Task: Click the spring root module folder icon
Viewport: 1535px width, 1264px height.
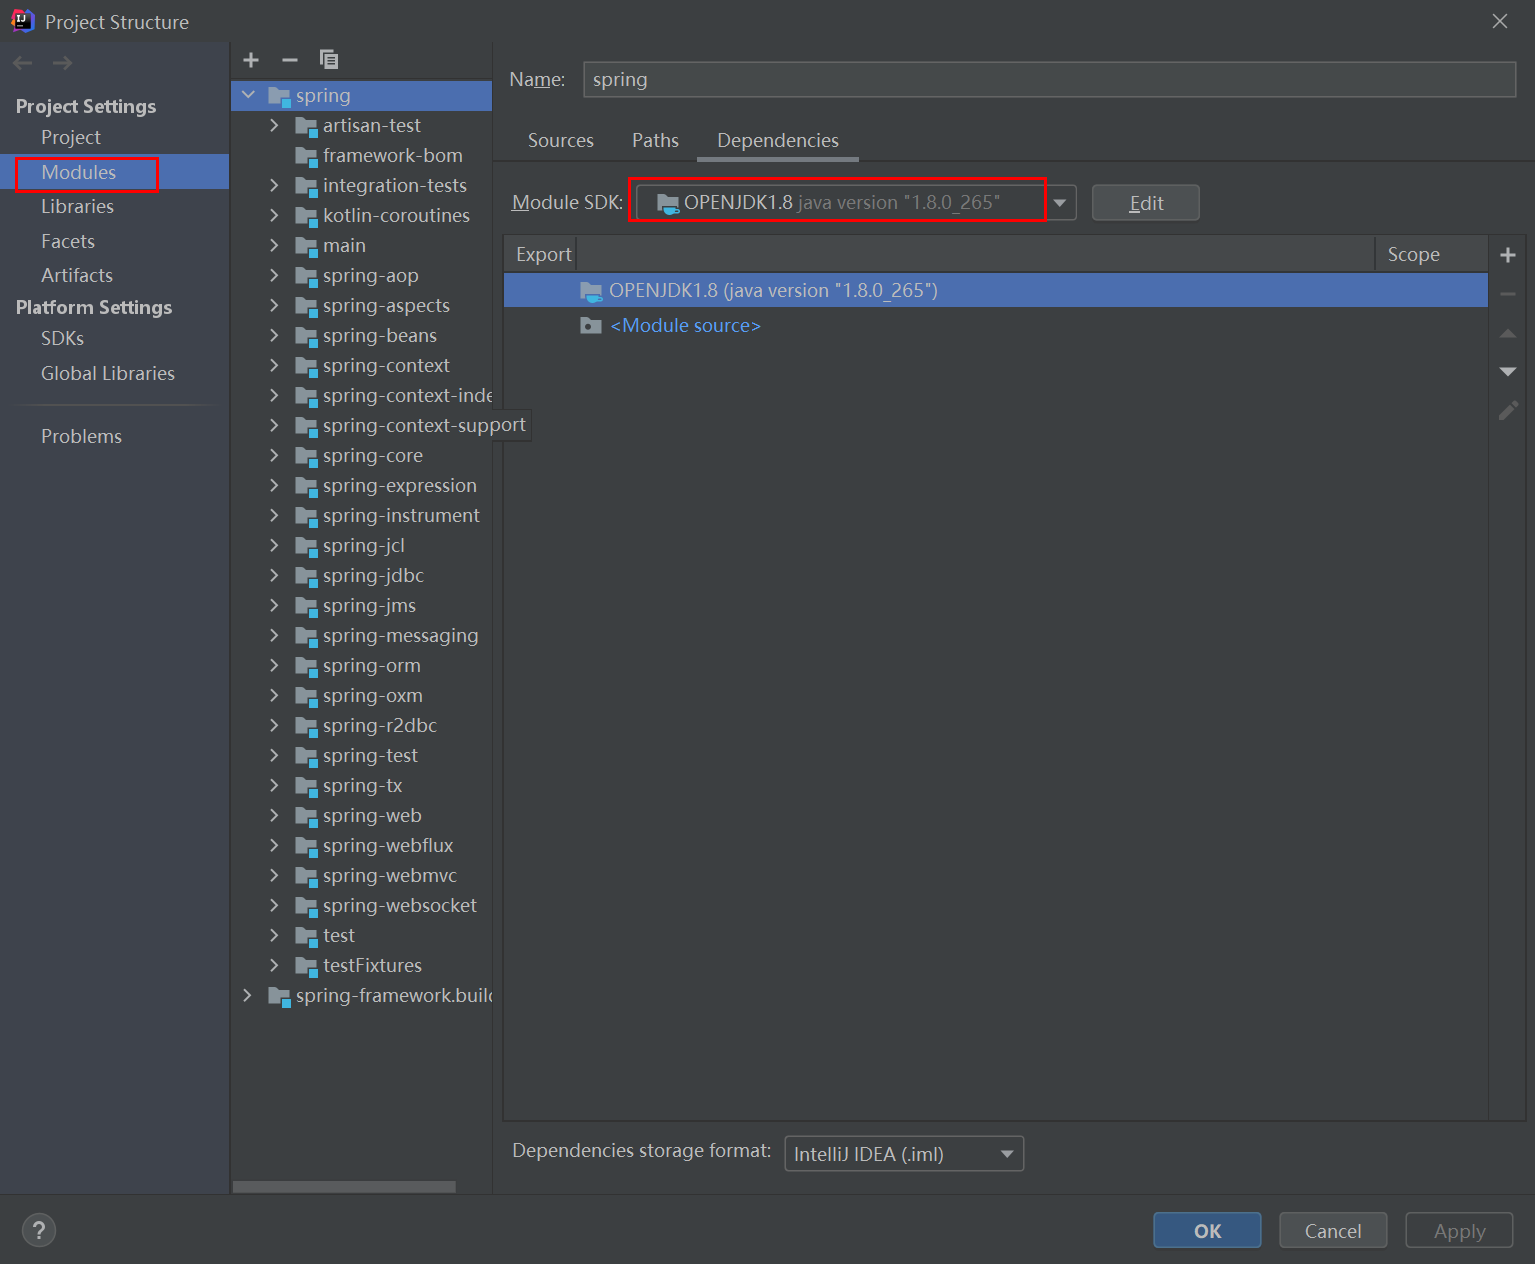Action: (279, 96)
